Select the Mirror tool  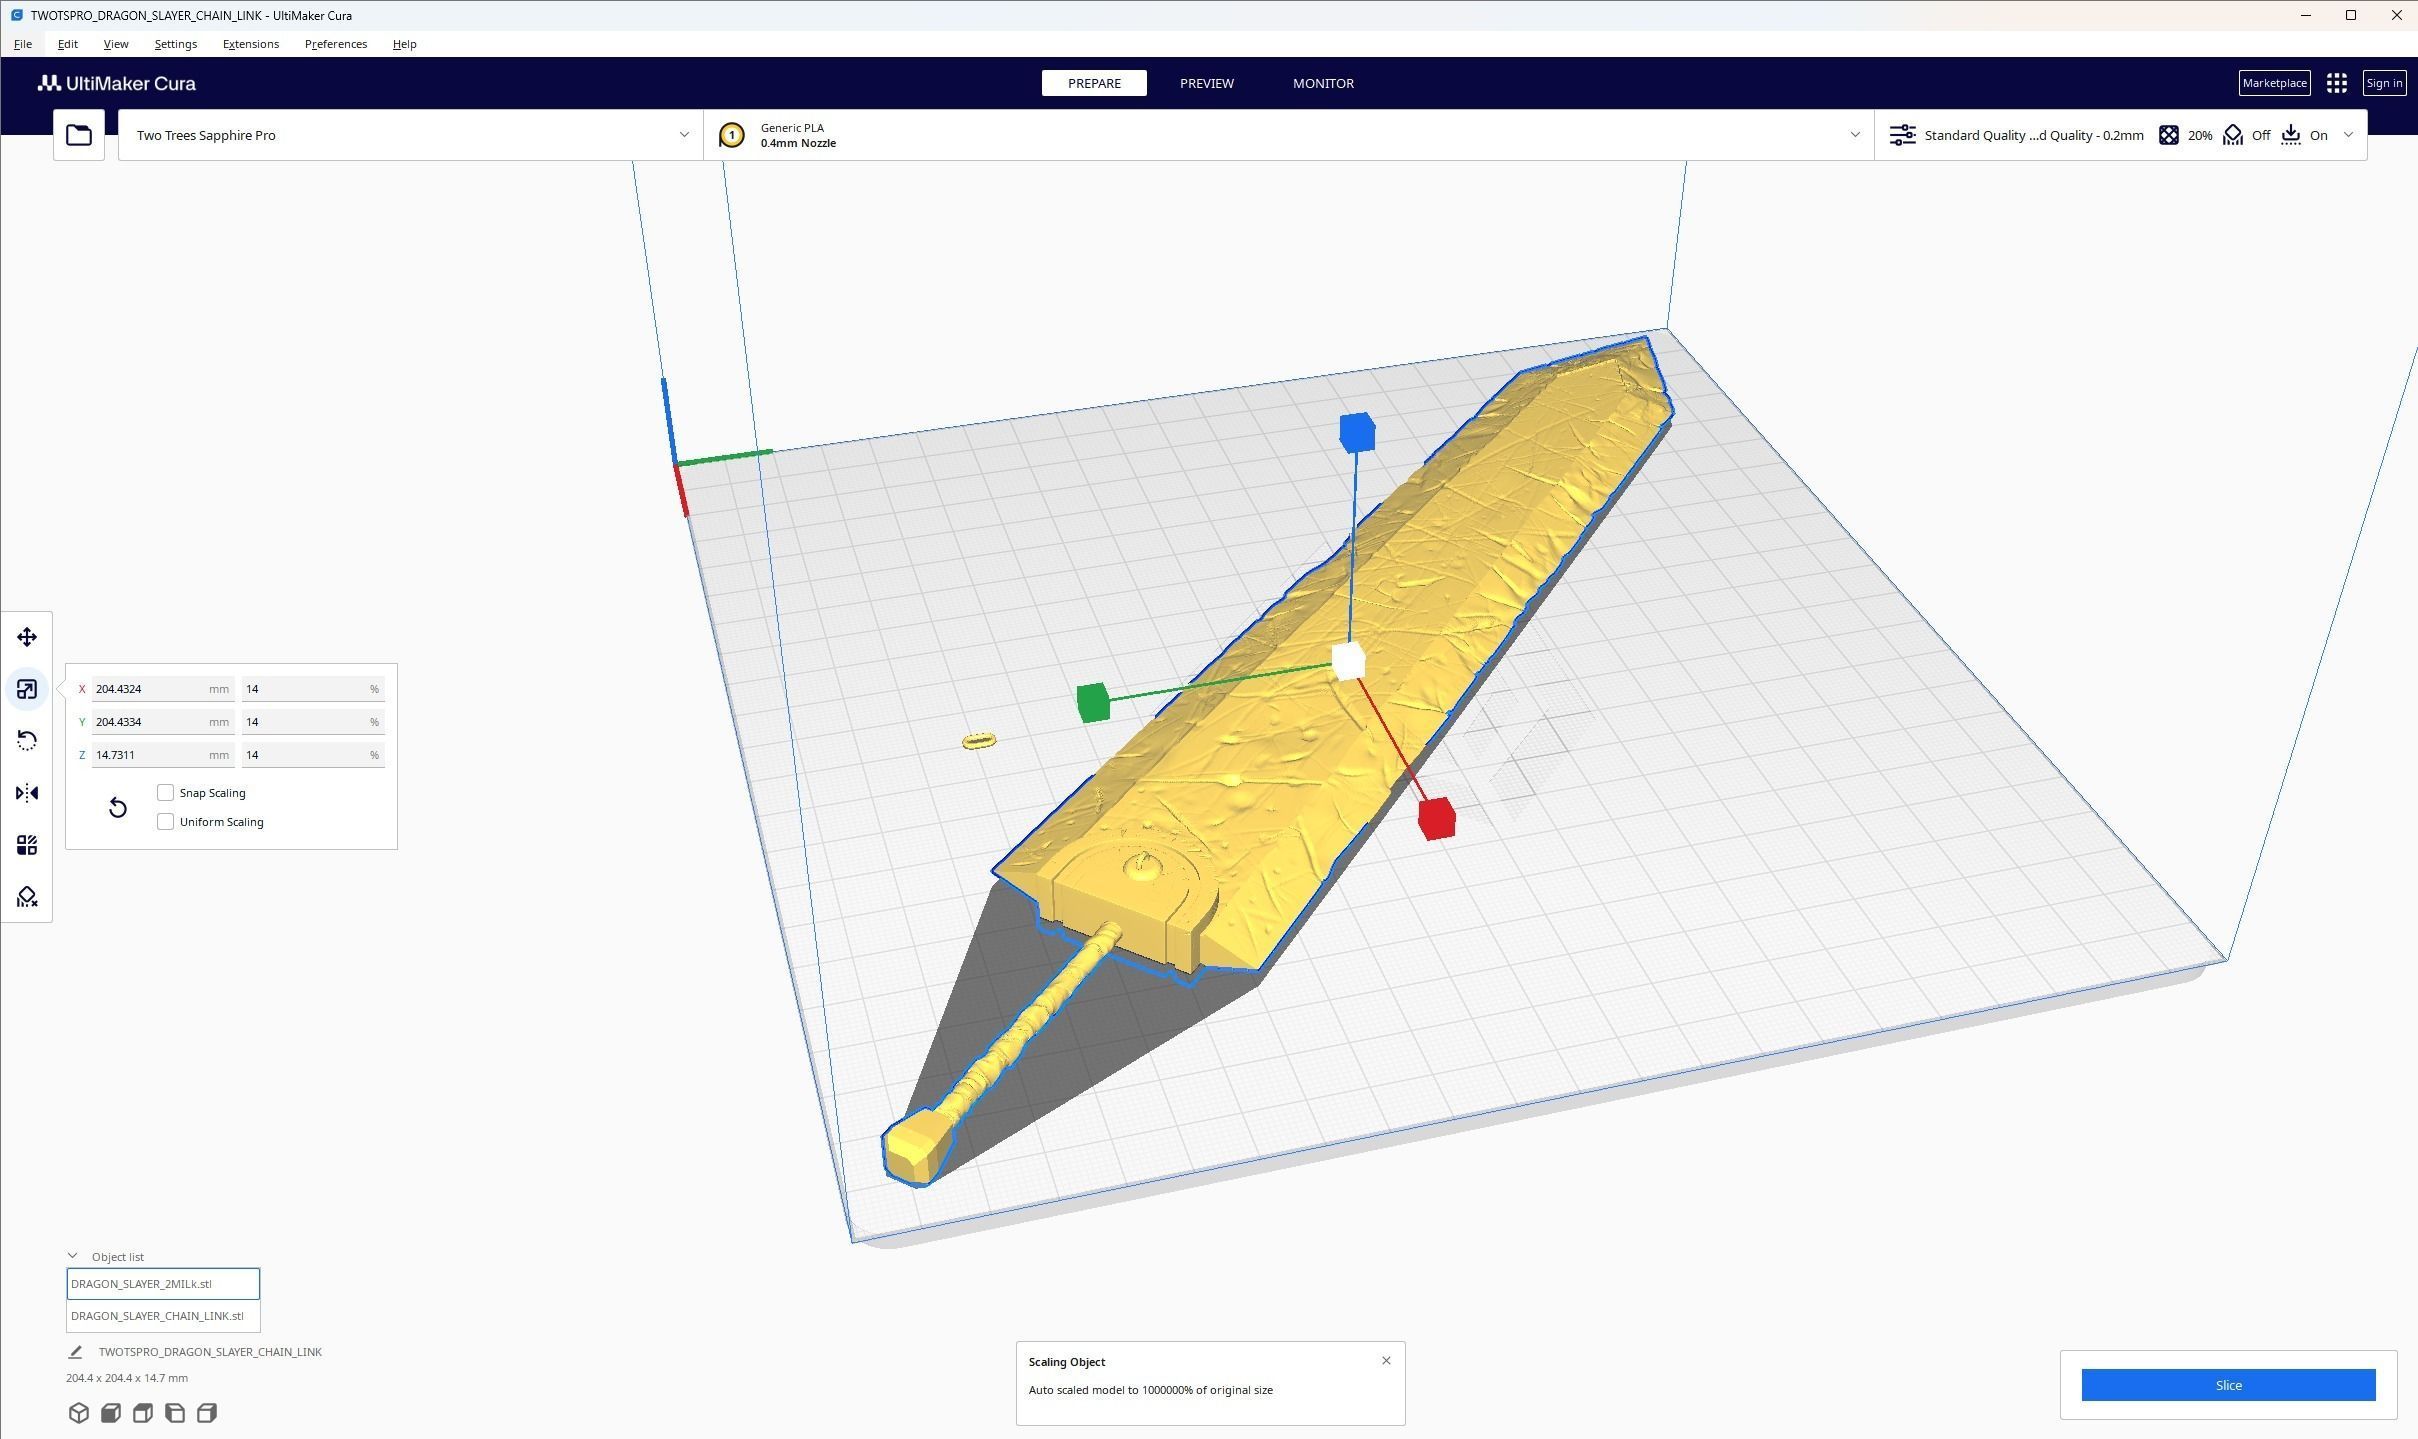coord(27,793)
